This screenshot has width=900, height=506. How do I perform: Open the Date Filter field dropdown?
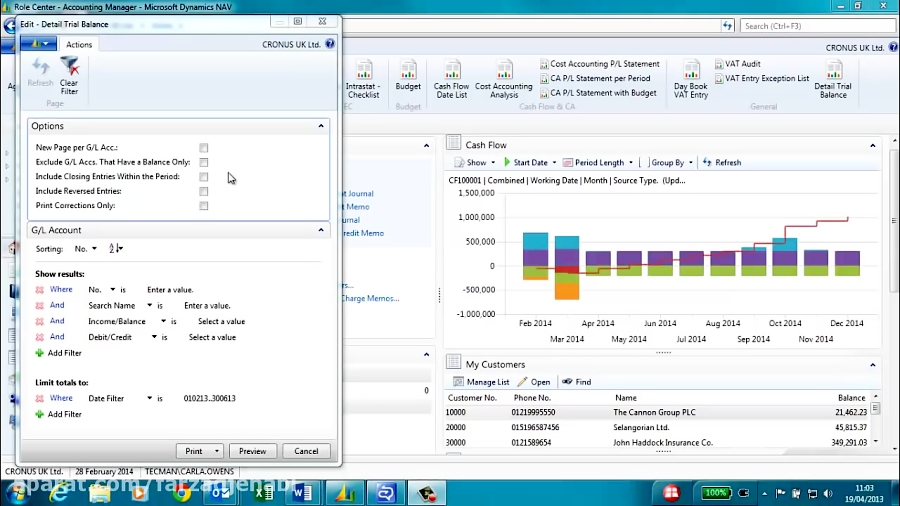point(149,398)
